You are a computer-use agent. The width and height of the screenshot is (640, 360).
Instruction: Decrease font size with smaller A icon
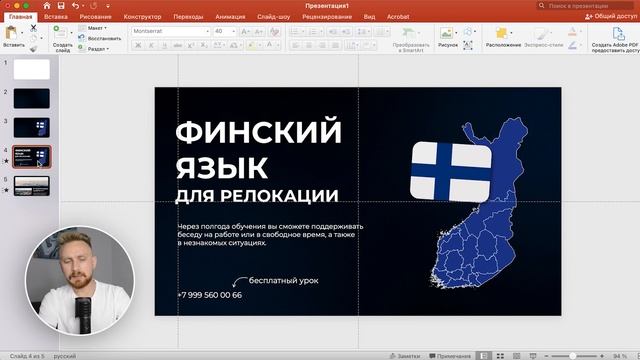coord(259,31)
